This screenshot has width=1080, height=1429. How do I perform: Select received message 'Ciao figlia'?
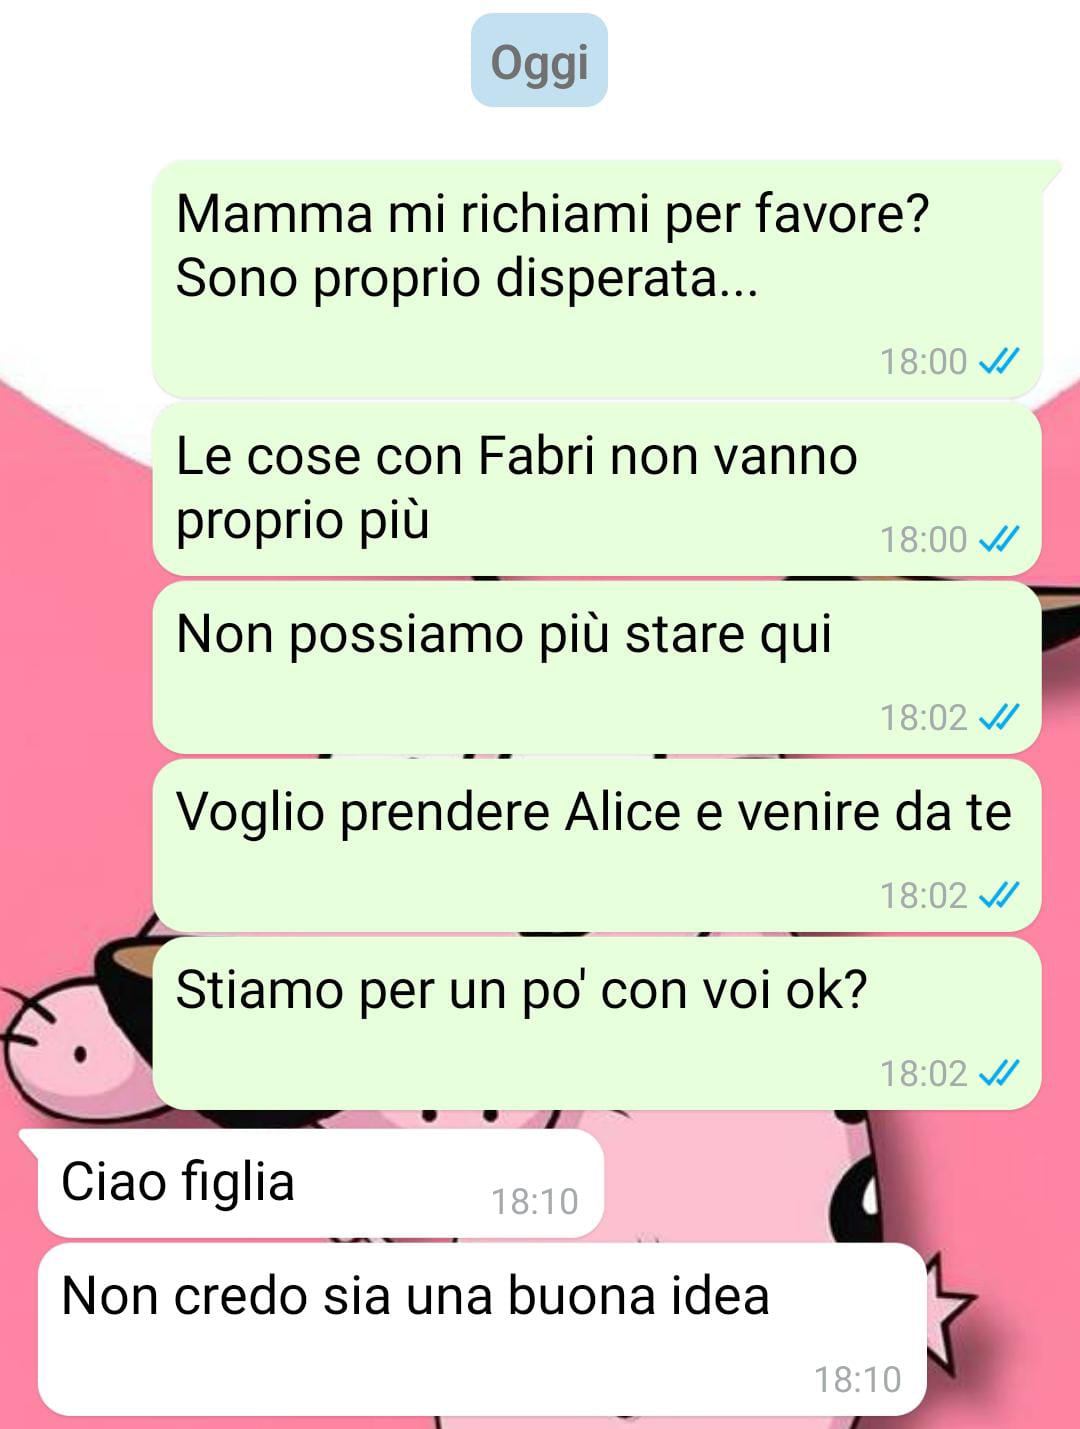[320, 1183]
